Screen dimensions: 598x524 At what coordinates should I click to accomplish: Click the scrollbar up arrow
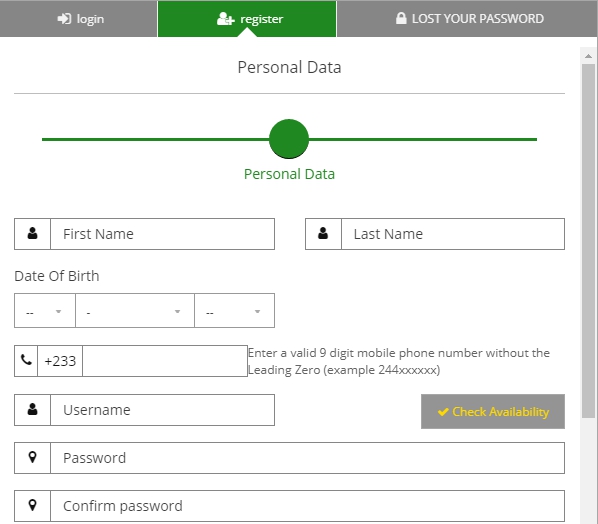point(588,56)
